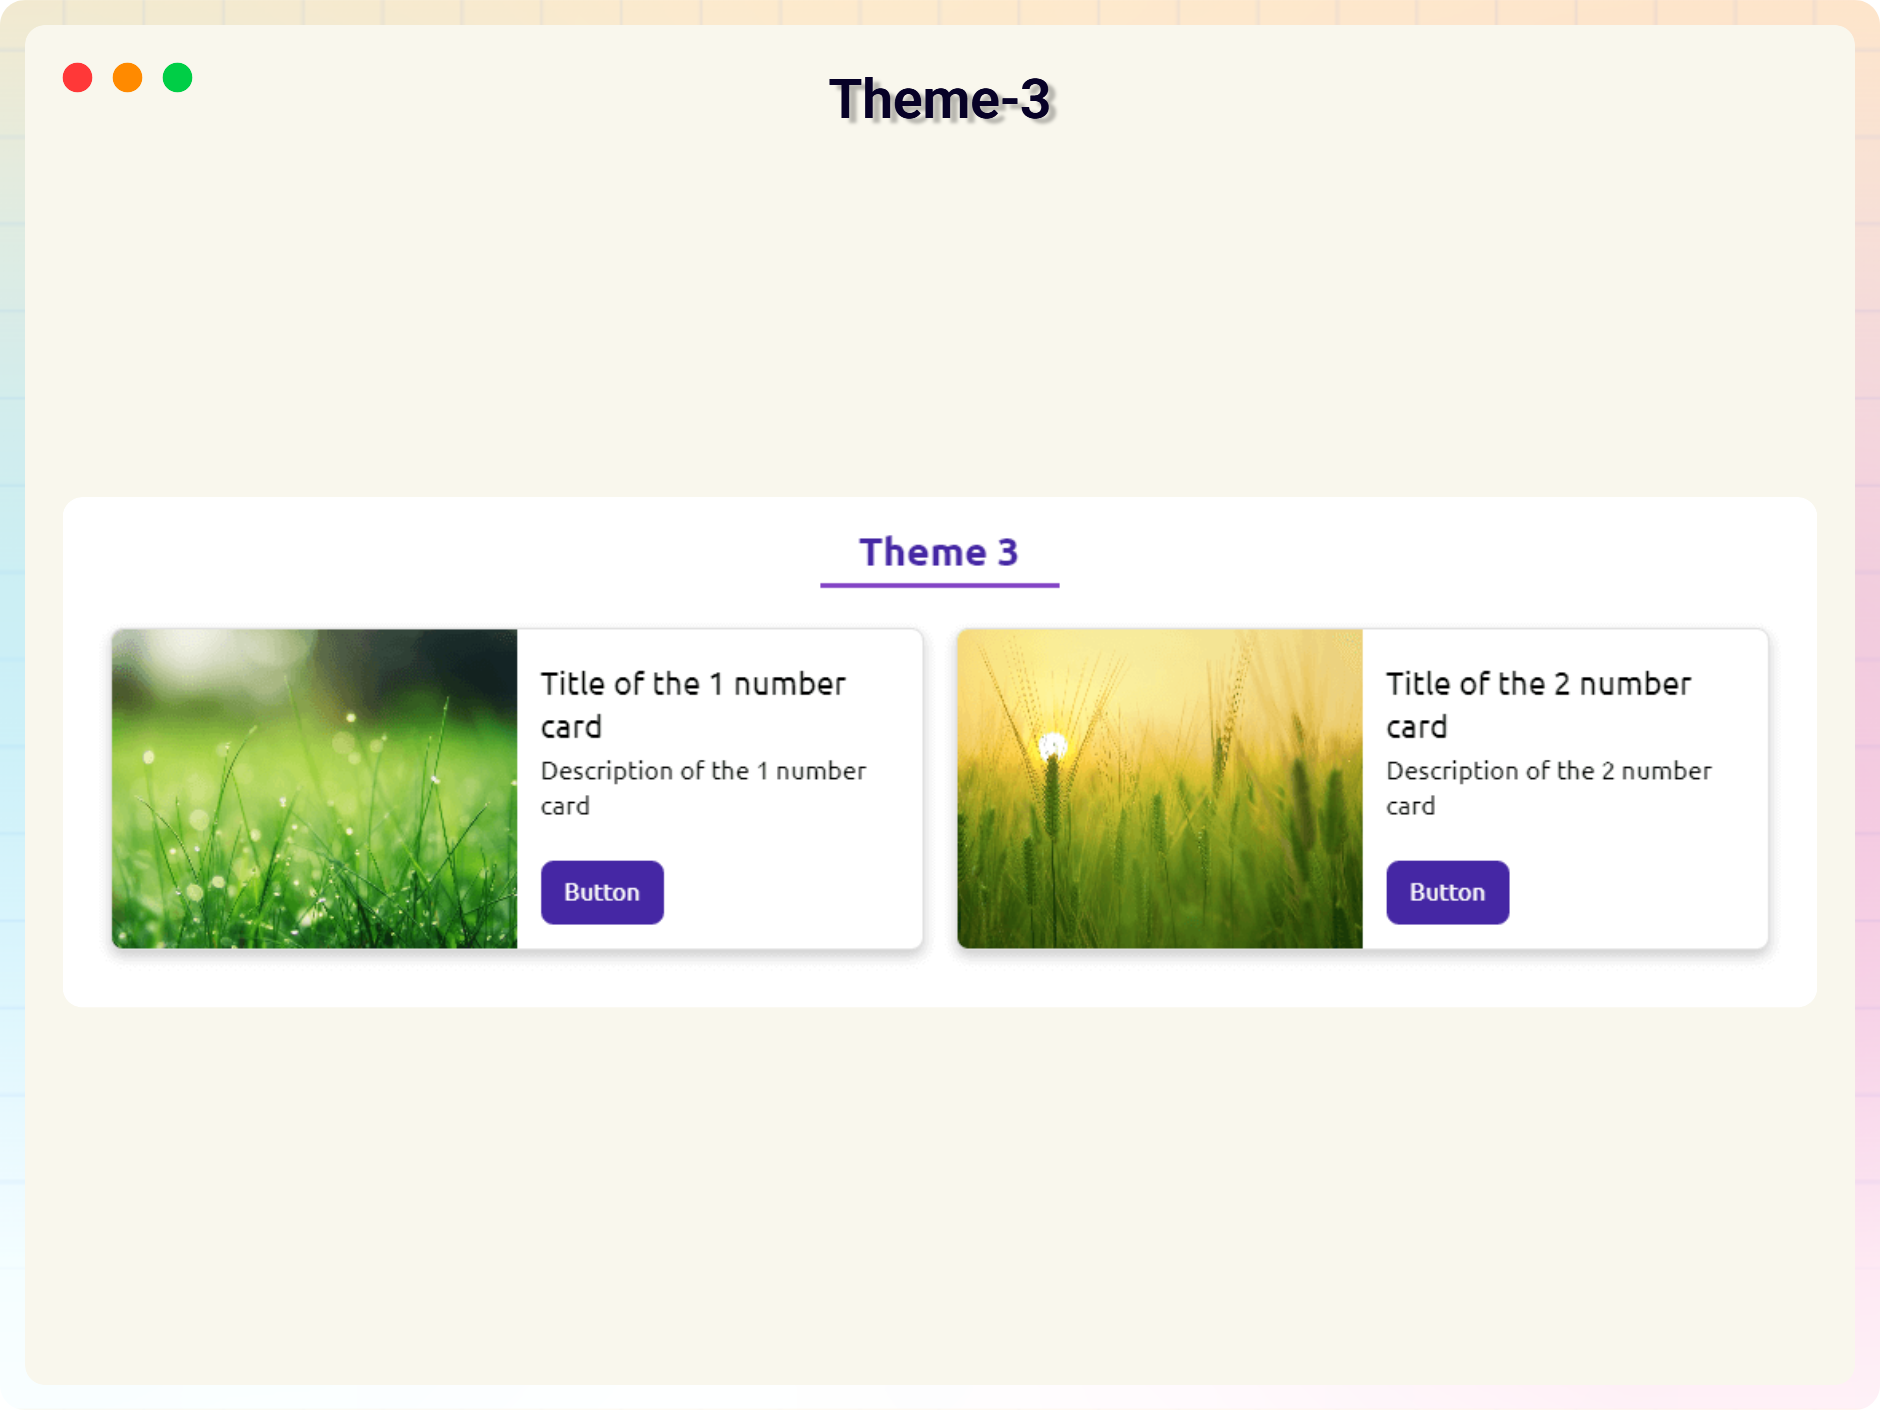Click "Title of the 2 number card"

click(1537, 704)
